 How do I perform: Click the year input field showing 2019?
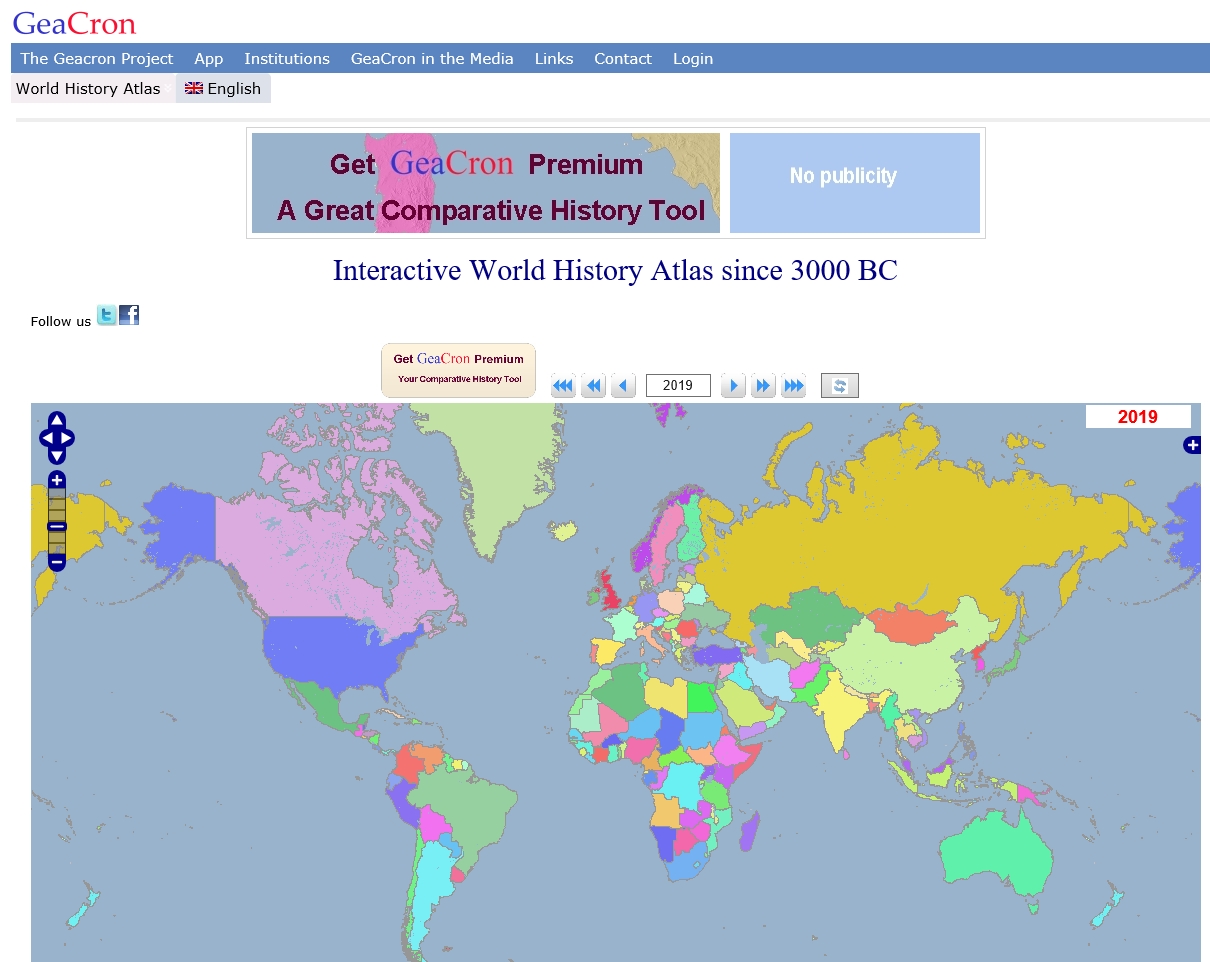[678, 386]
